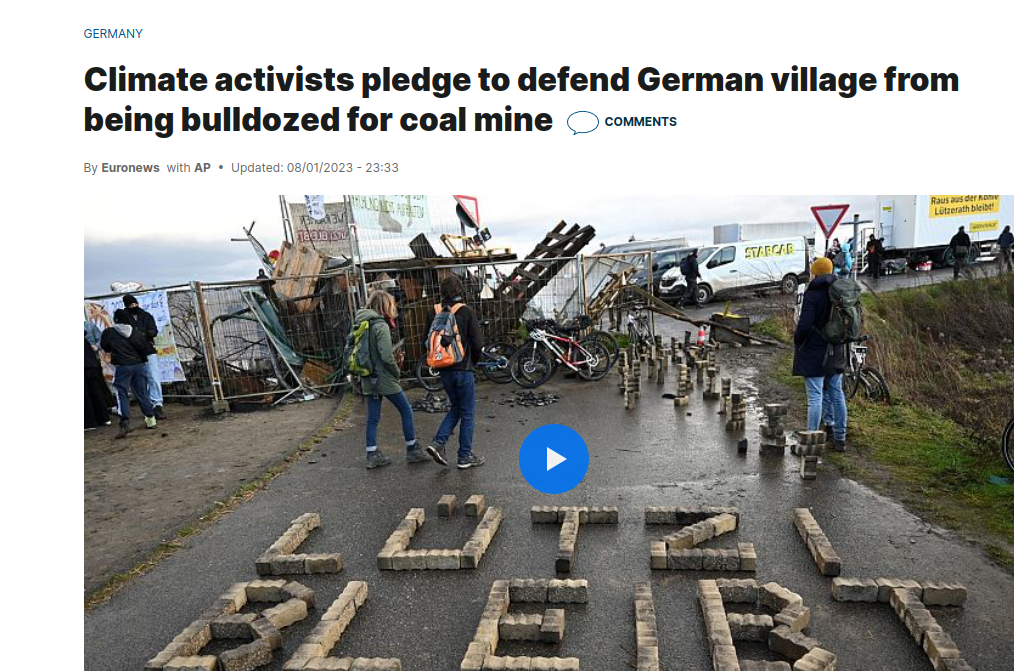Click the AP source credit

[x=202, y=167]
